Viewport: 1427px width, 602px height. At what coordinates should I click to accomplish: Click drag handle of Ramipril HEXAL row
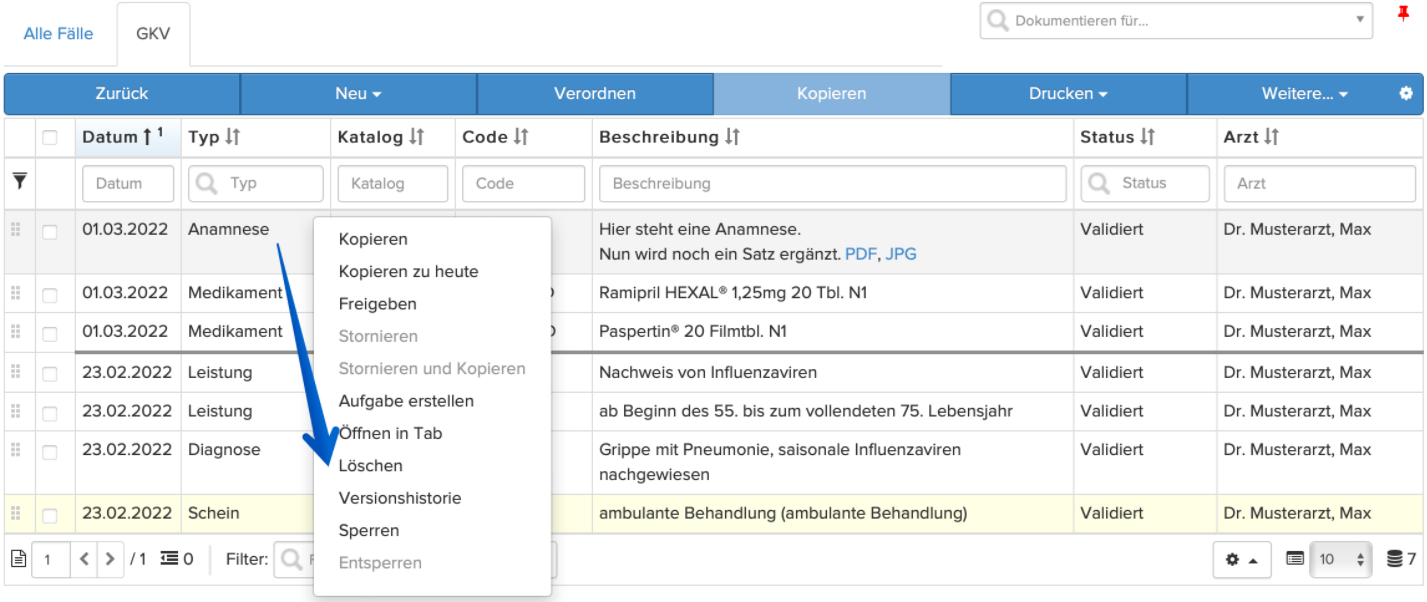point(15,293)
